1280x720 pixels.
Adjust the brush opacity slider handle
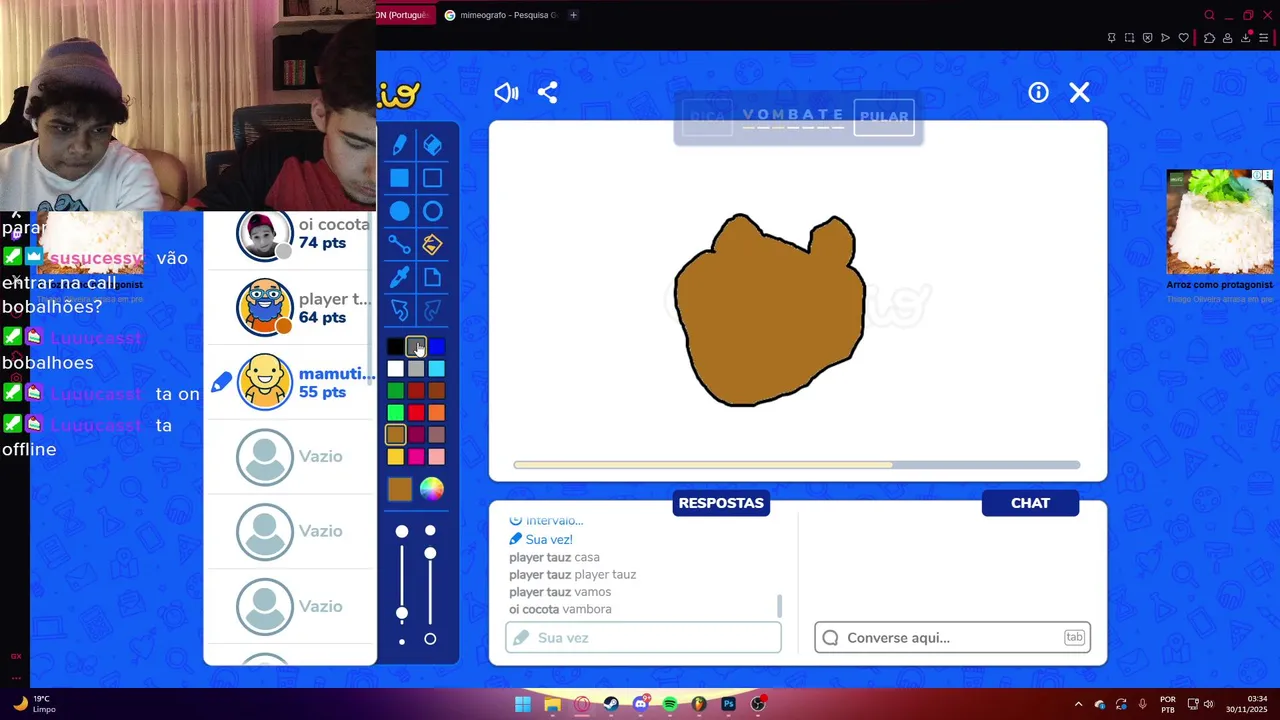[430, 553]
